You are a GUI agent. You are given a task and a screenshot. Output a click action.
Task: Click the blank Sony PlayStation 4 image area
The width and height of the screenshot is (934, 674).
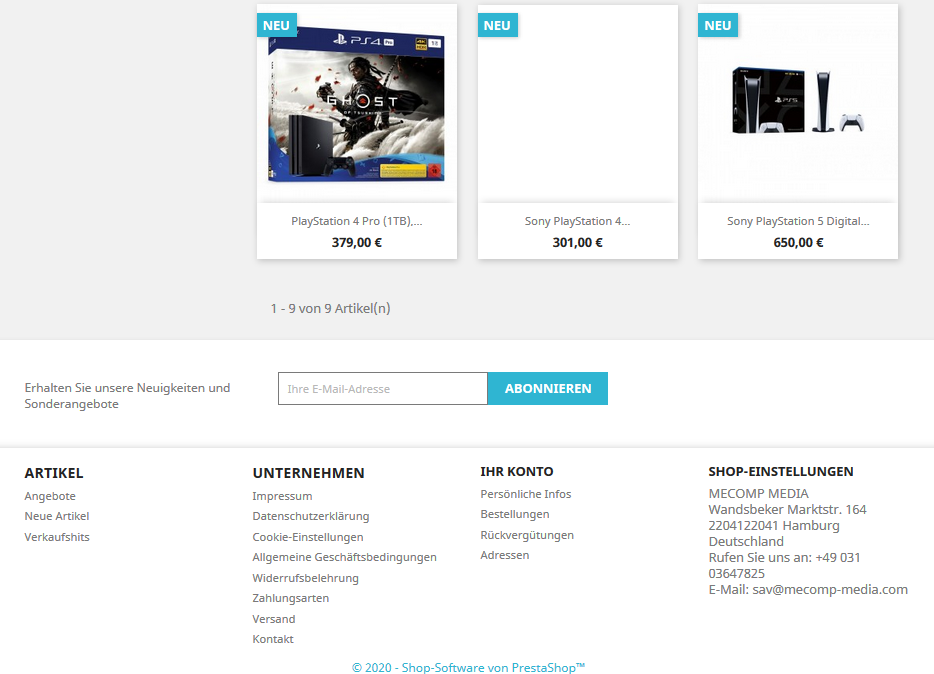(578, 104)
